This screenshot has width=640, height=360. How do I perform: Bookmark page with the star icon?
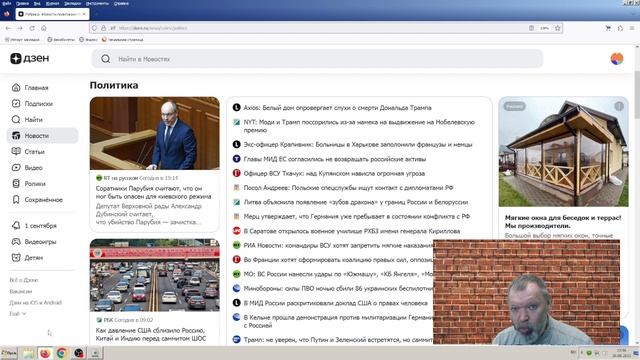(x=558, y=28)
